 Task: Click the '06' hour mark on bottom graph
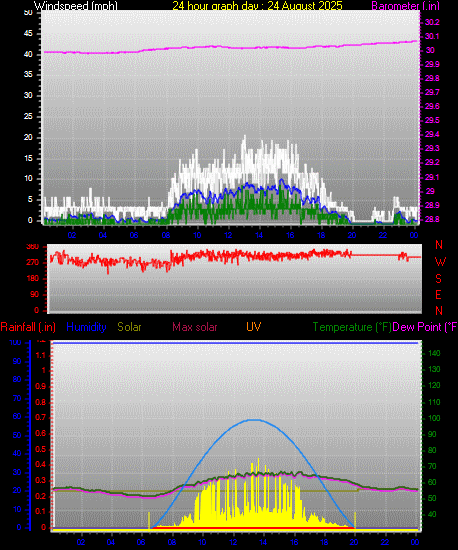click(x=141, y=542)
